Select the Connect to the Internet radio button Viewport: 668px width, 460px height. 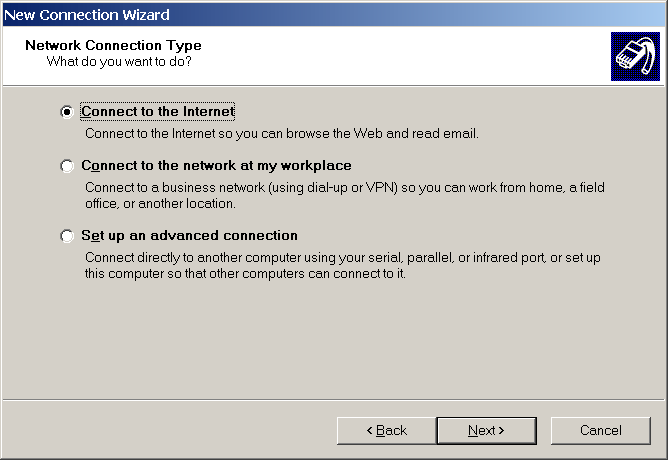[x=67, y=112]
